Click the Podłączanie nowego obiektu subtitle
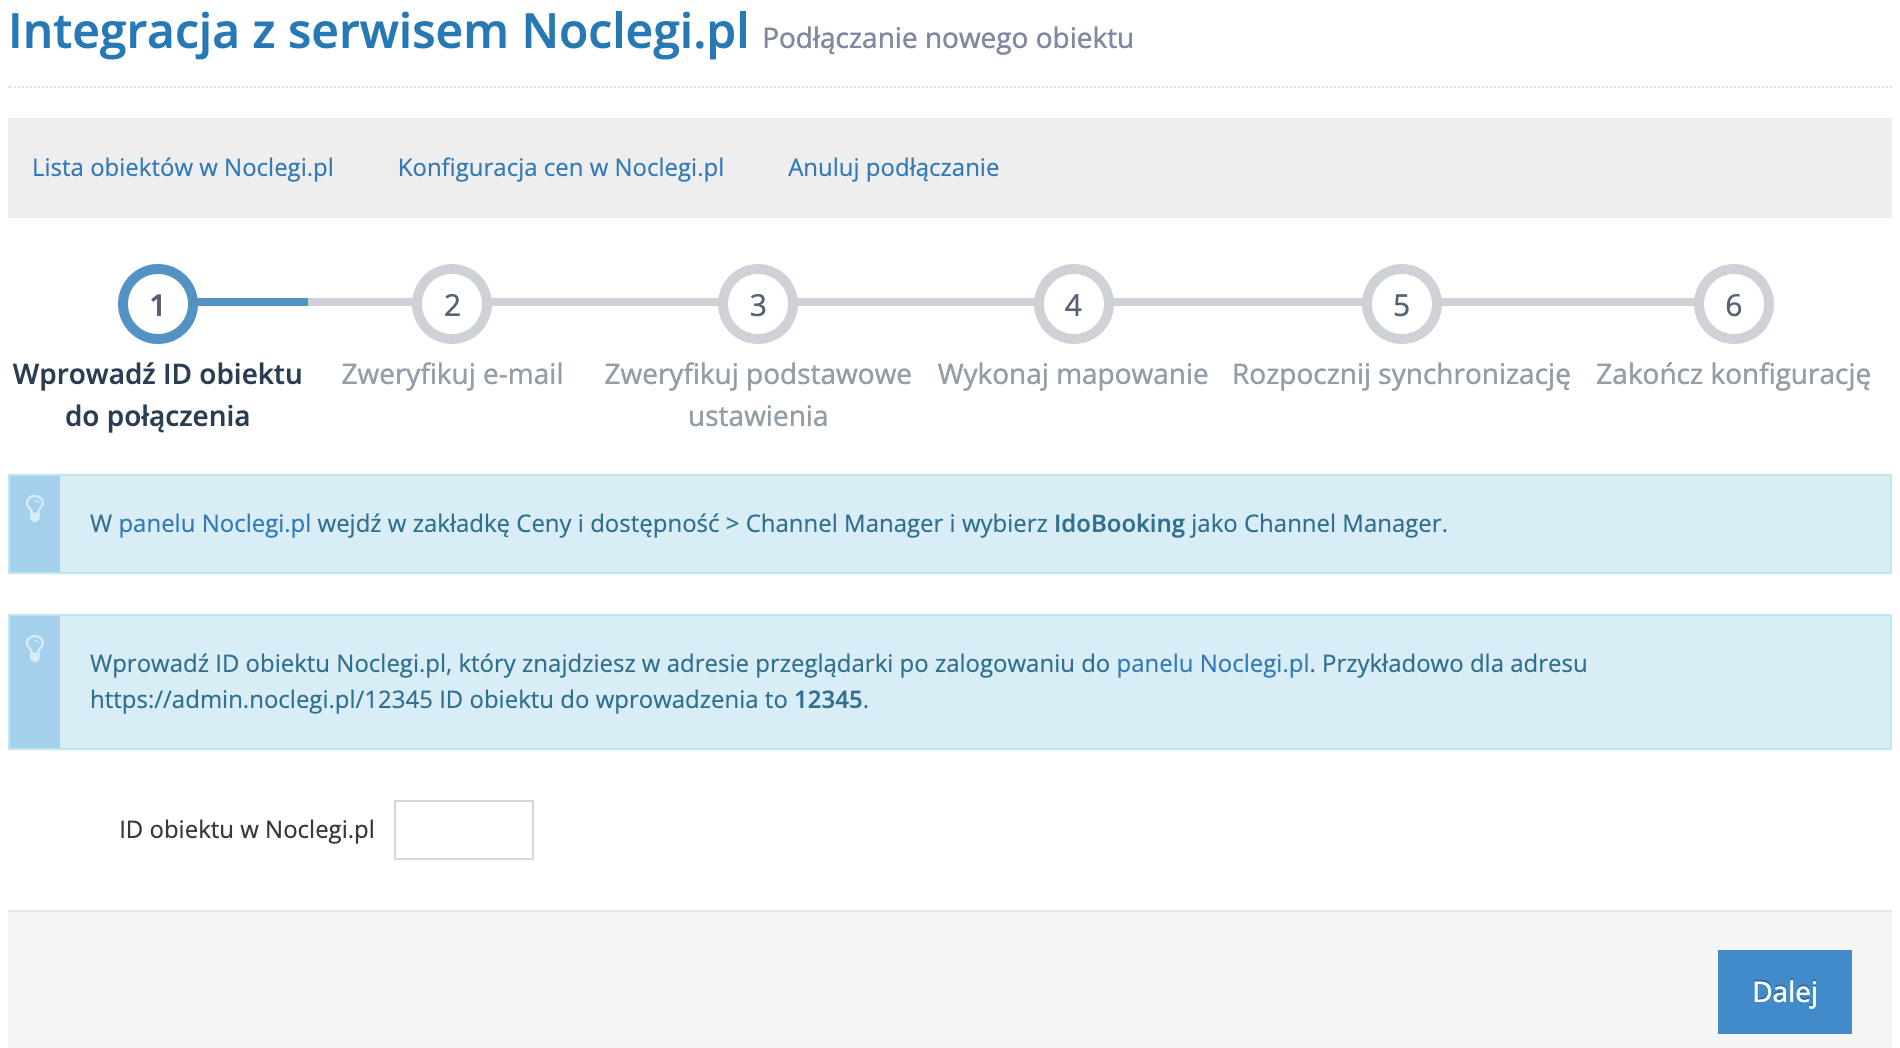The image size is (1900, 1048). point(946,40)
